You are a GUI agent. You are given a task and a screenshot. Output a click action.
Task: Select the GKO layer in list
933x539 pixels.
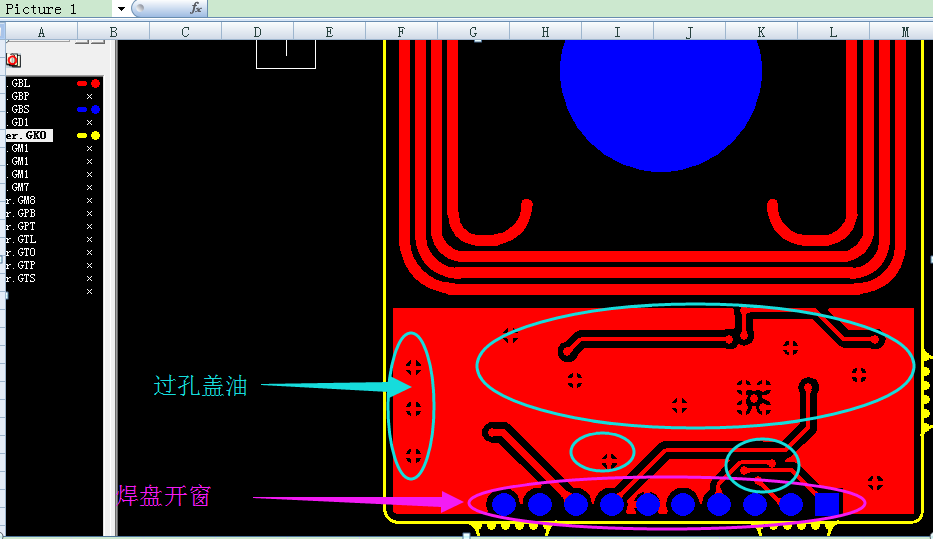tap(26, 135)
